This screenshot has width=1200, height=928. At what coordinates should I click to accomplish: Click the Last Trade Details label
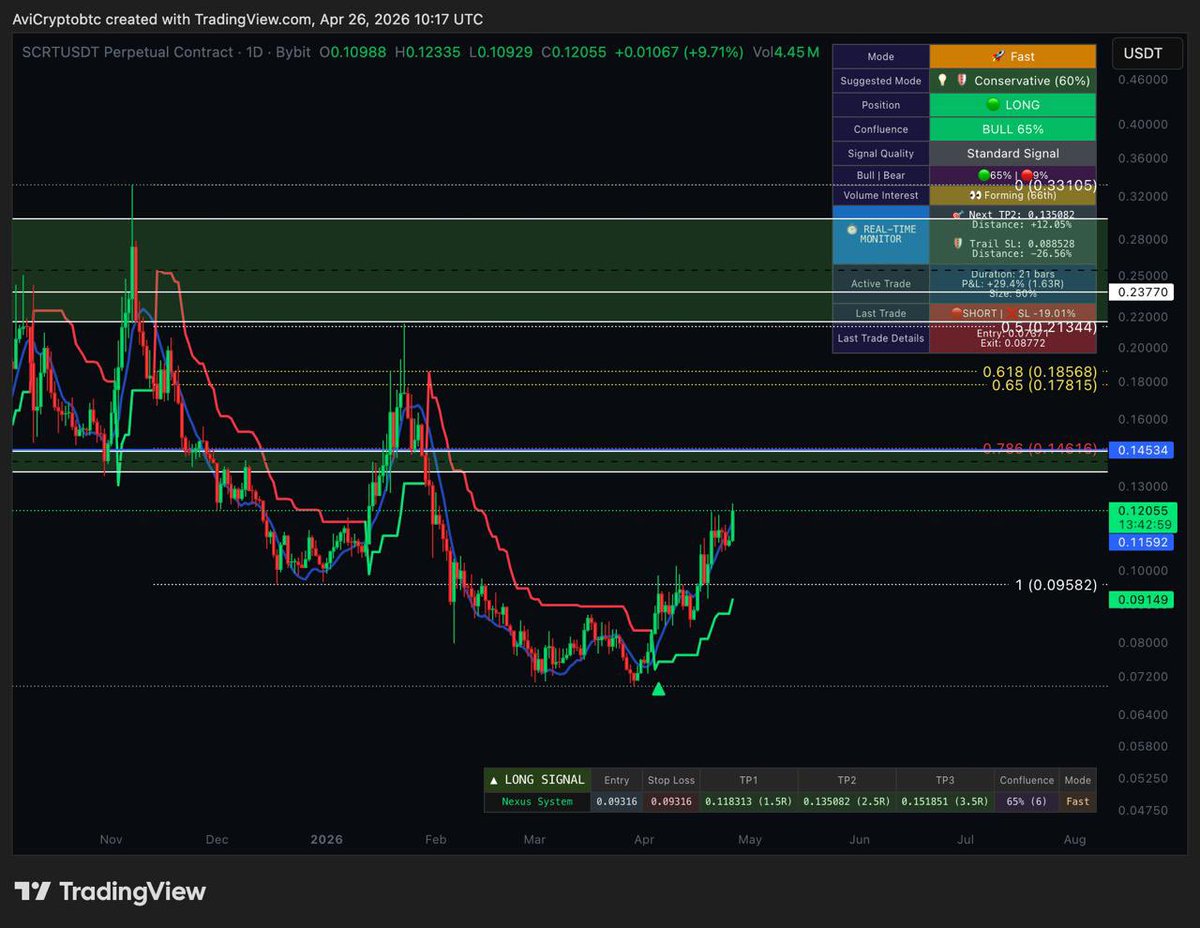pos(881,338)
